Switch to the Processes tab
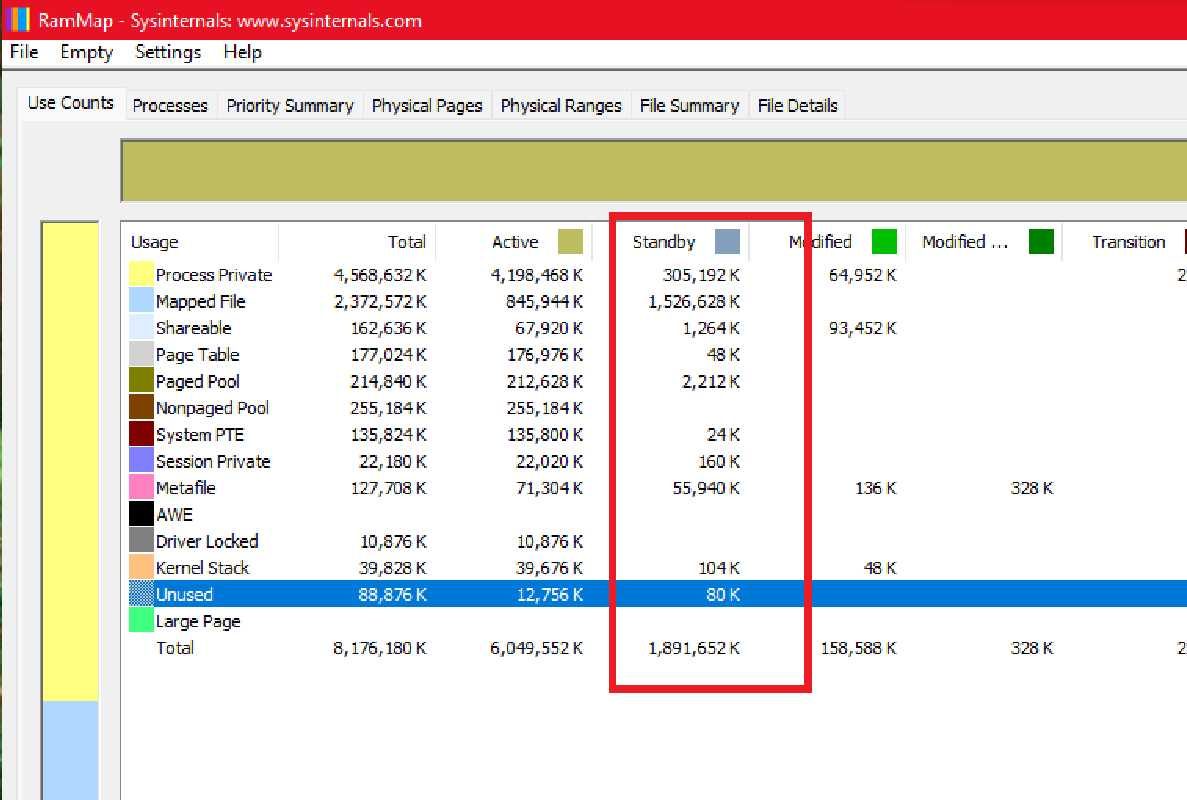This screenshot has height=800, width=1187. (x=170, y=105)
